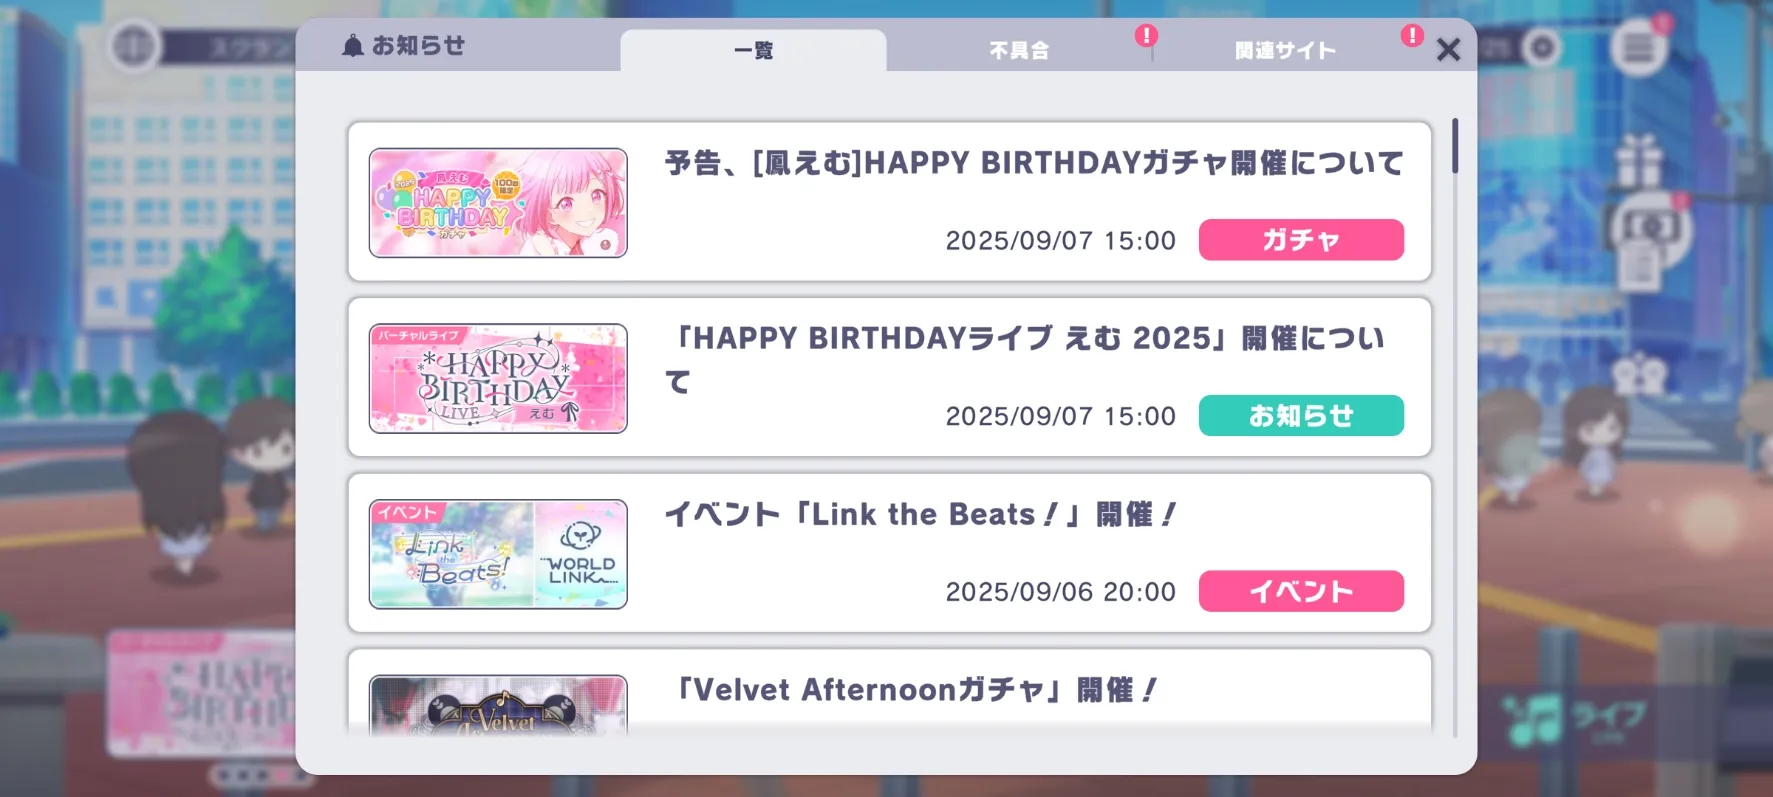The image size is (1773, 797).
Task: Open the HAPPY BIRTHDAYライブ えむ 2025 notice
Action: (x=1025, y=359)
